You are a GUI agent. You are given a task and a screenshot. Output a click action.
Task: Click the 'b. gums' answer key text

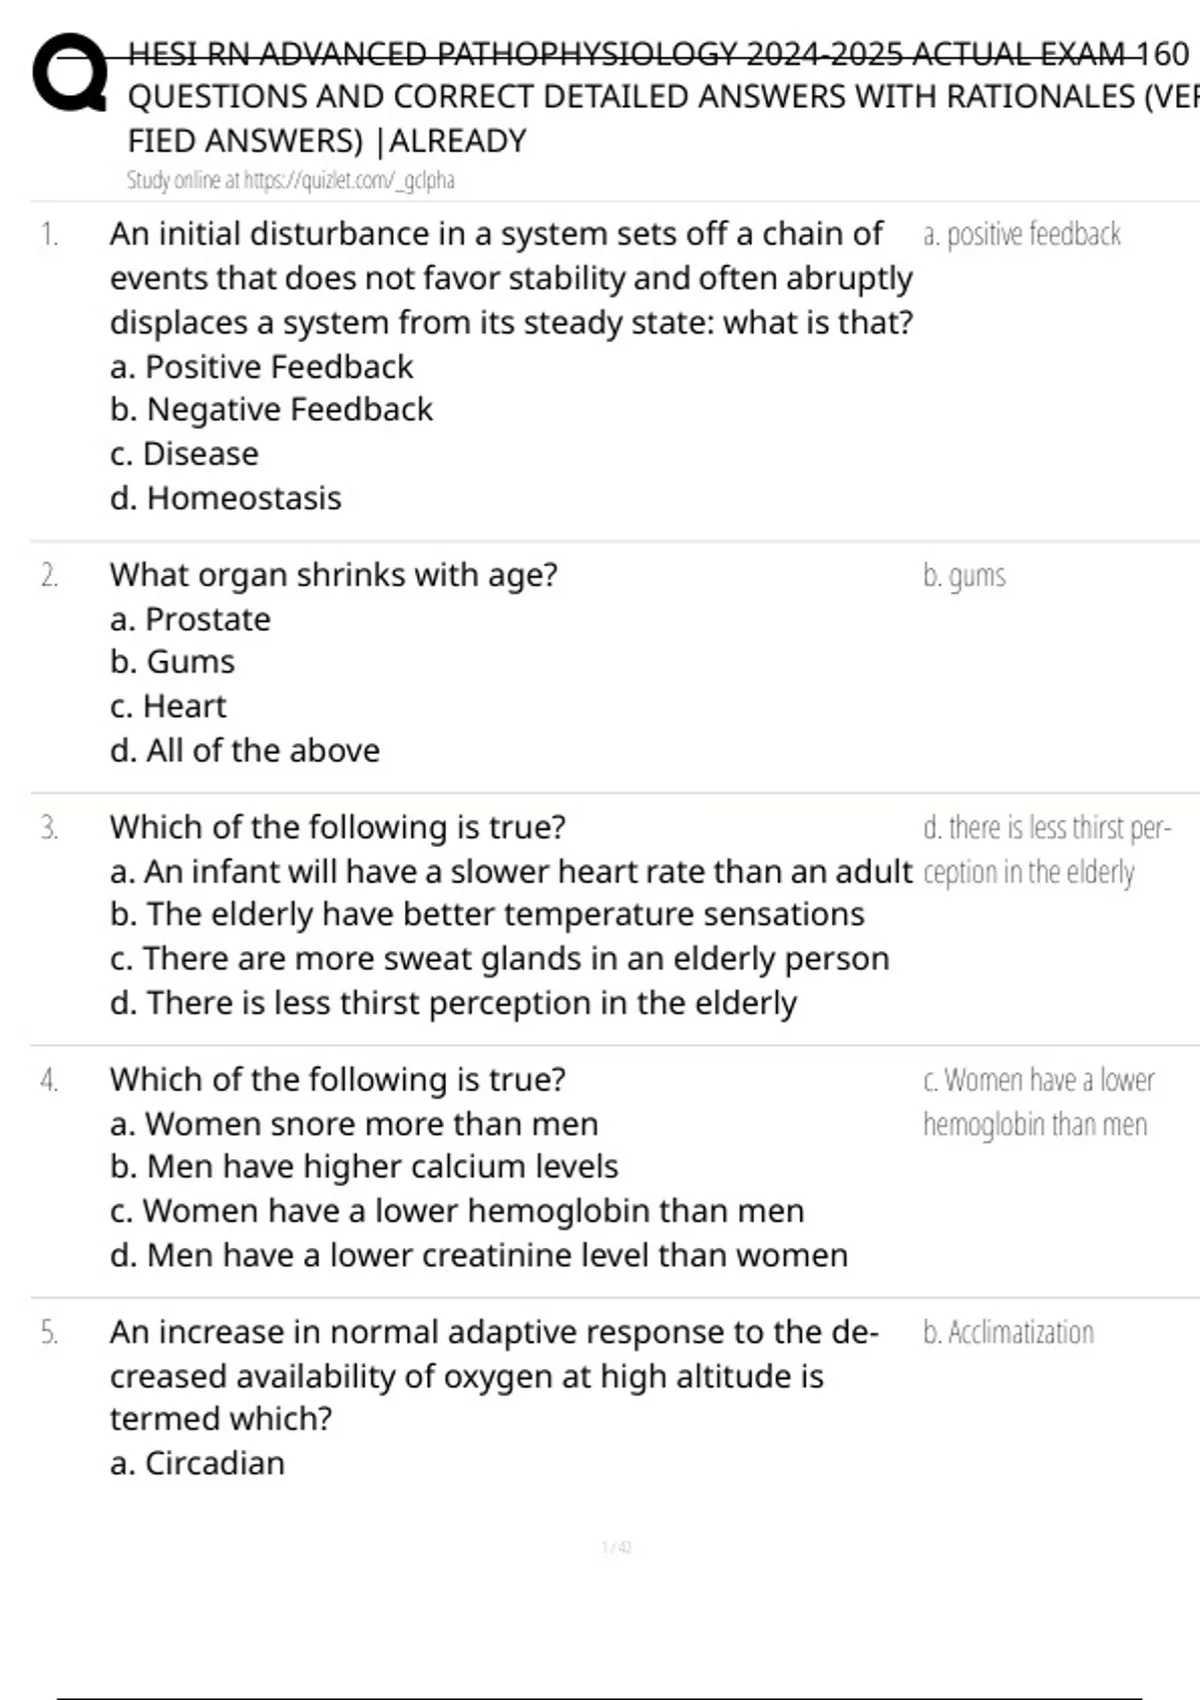964,576
